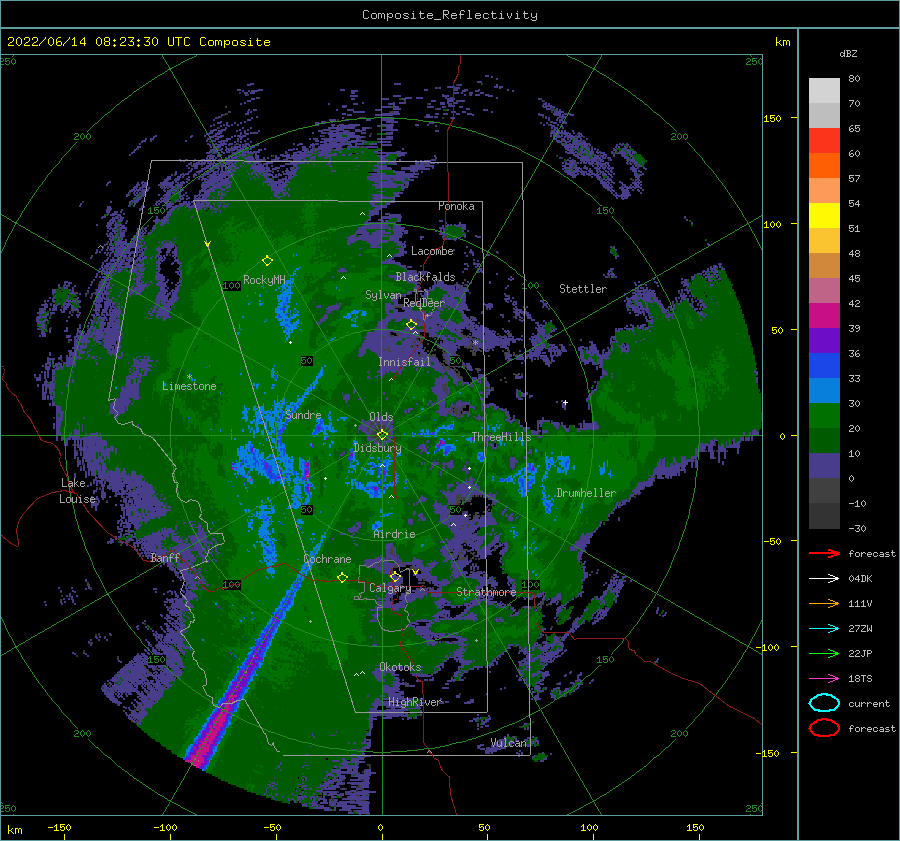
Task: Click the Blackfalds city label
Action: pyautogui.click(x=425, y=277)
